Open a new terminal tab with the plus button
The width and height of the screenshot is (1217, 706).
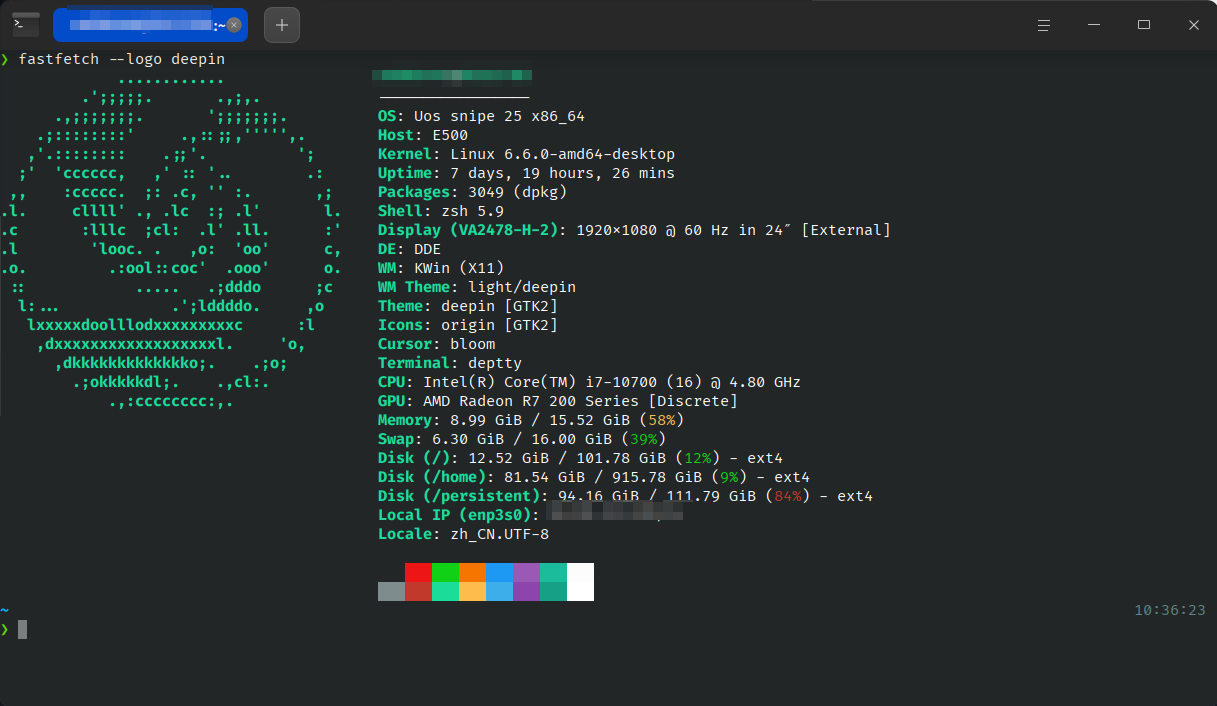[282, 25]
